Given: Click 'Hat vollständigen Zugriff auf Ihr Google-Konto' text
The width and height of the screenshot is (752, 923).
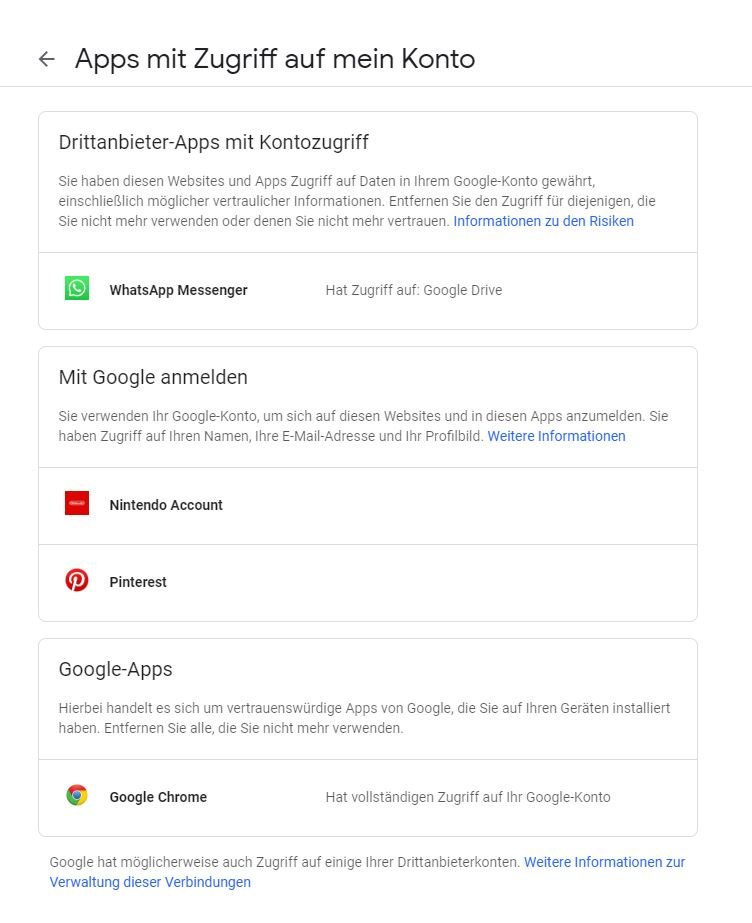Looking at the screenshot, I should 468,797.
